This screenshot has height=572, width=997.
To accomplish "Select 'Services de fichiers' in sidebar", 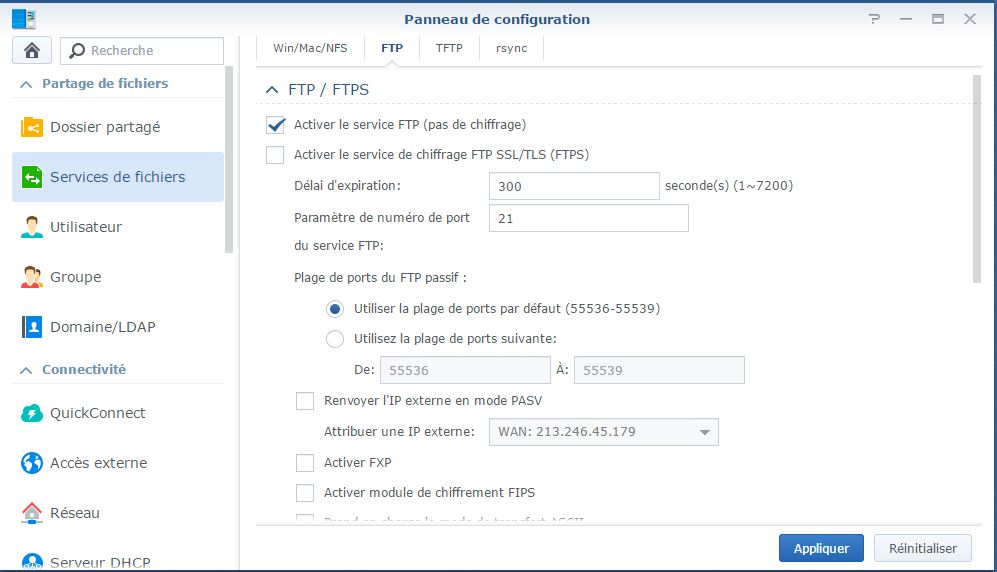I will click(118, 177).
